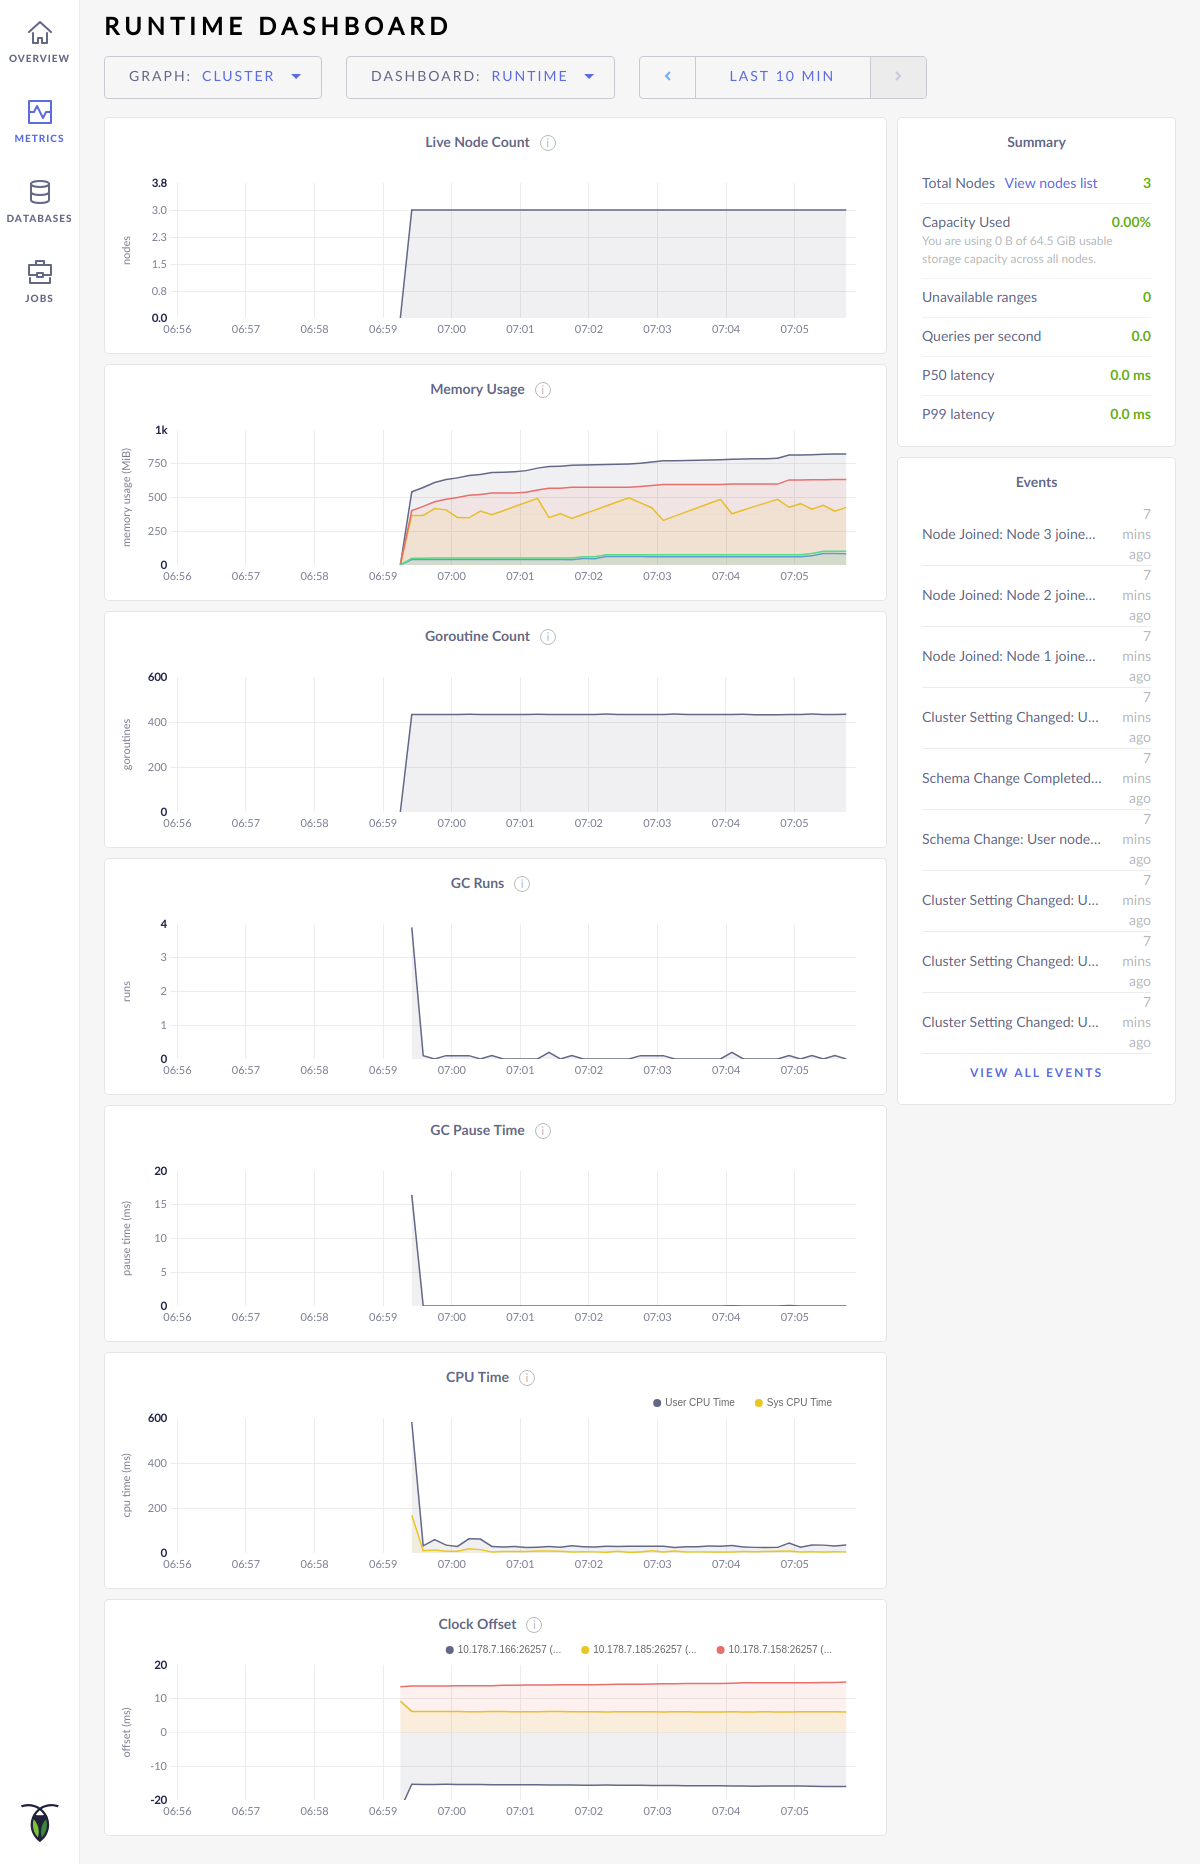Toggle the 10.178.7.166 clock offset series
This screenshot has height=1864, width=1200.
coord(504,1650)
